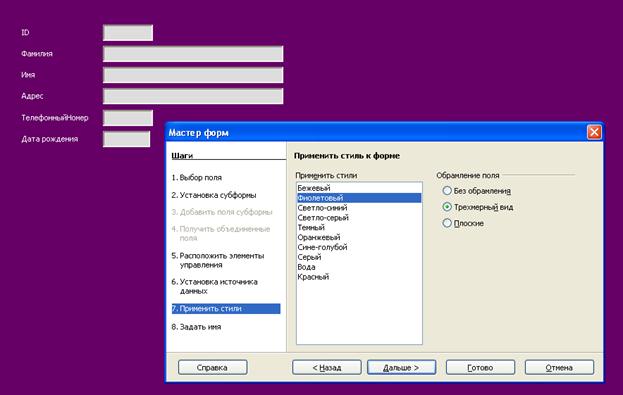The width and height of the screenshot is (623, 395).
Task: Click the 'Дата рождения' label
Action: click(x=50, y=139)
